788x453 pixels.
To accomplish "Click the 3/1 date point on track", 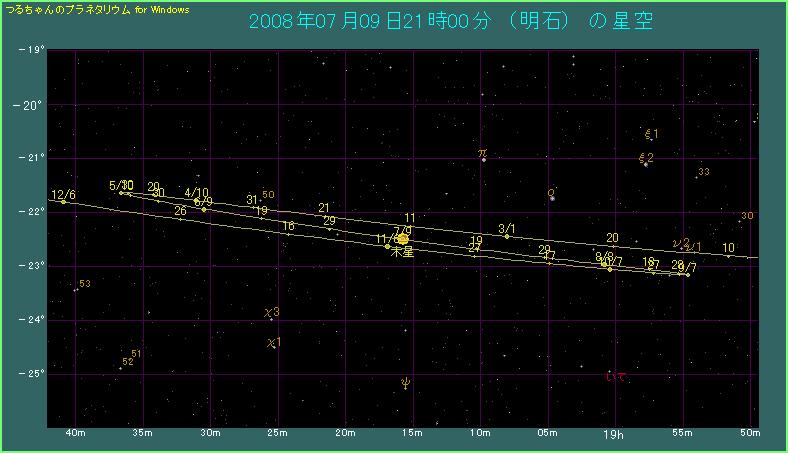I will click(507, 236).
